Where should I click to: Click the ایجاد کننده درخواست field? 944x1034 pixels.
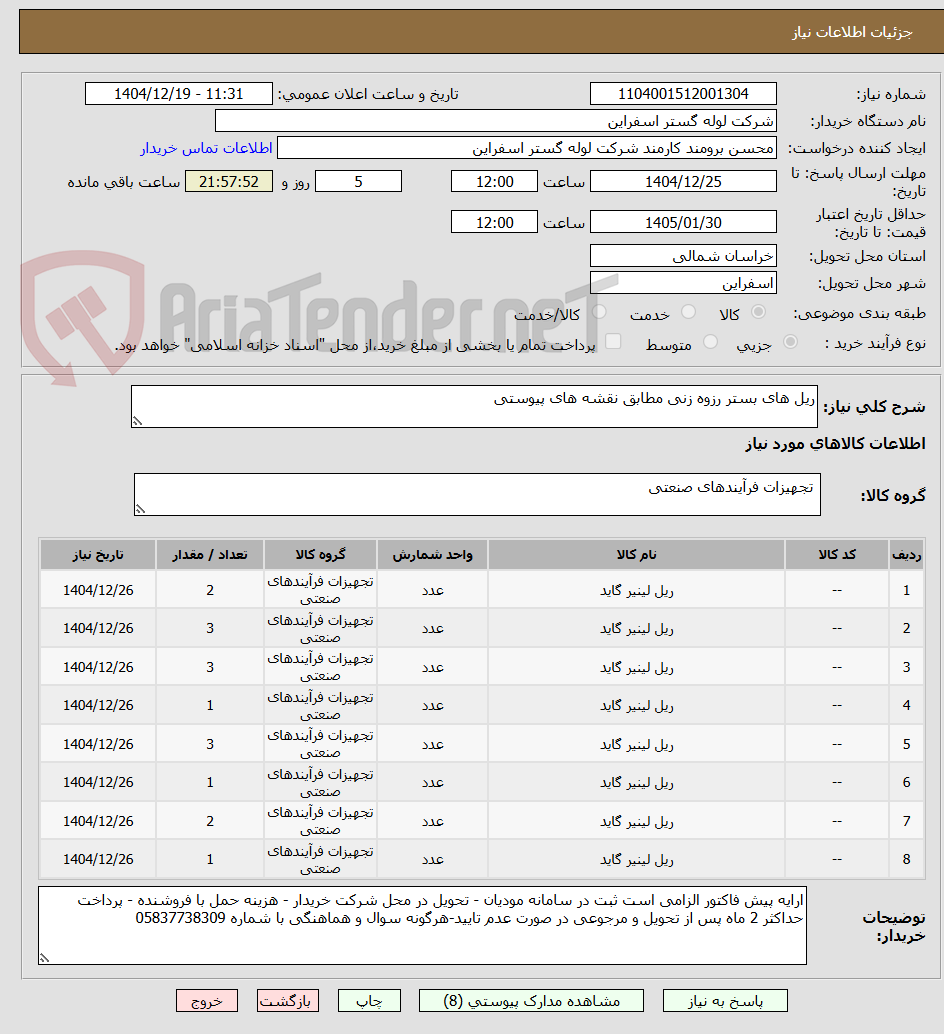(527, 148)
